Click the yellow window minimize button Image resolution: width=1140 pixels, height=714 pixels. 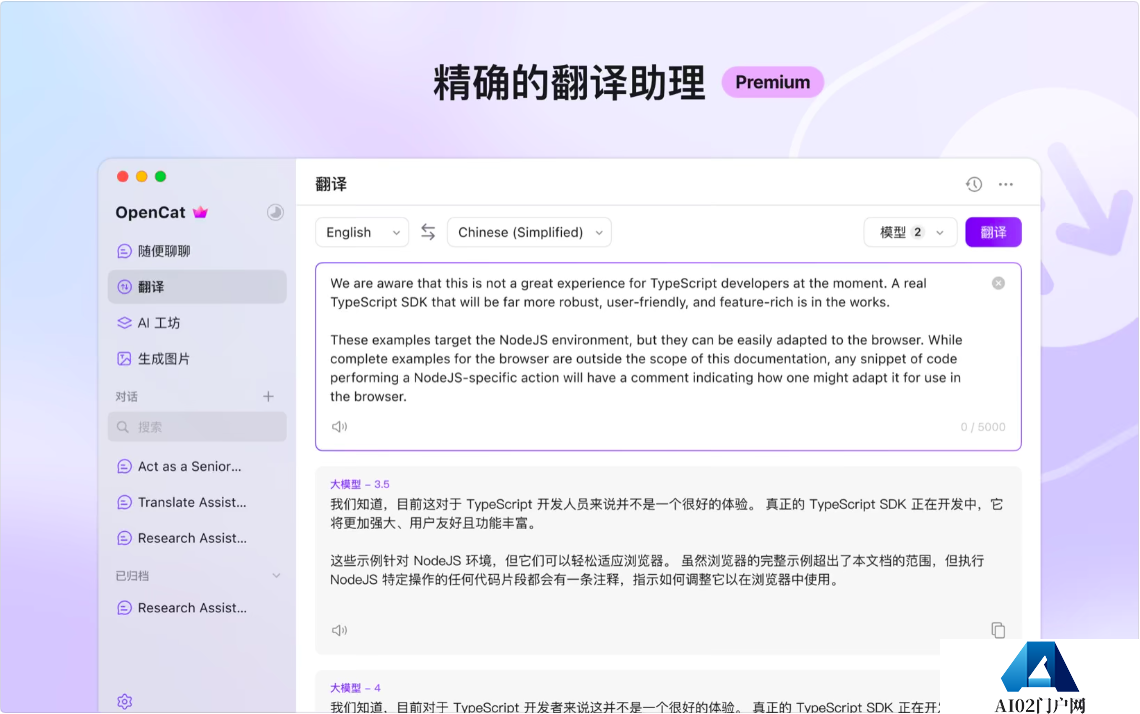tap(142, 177)
